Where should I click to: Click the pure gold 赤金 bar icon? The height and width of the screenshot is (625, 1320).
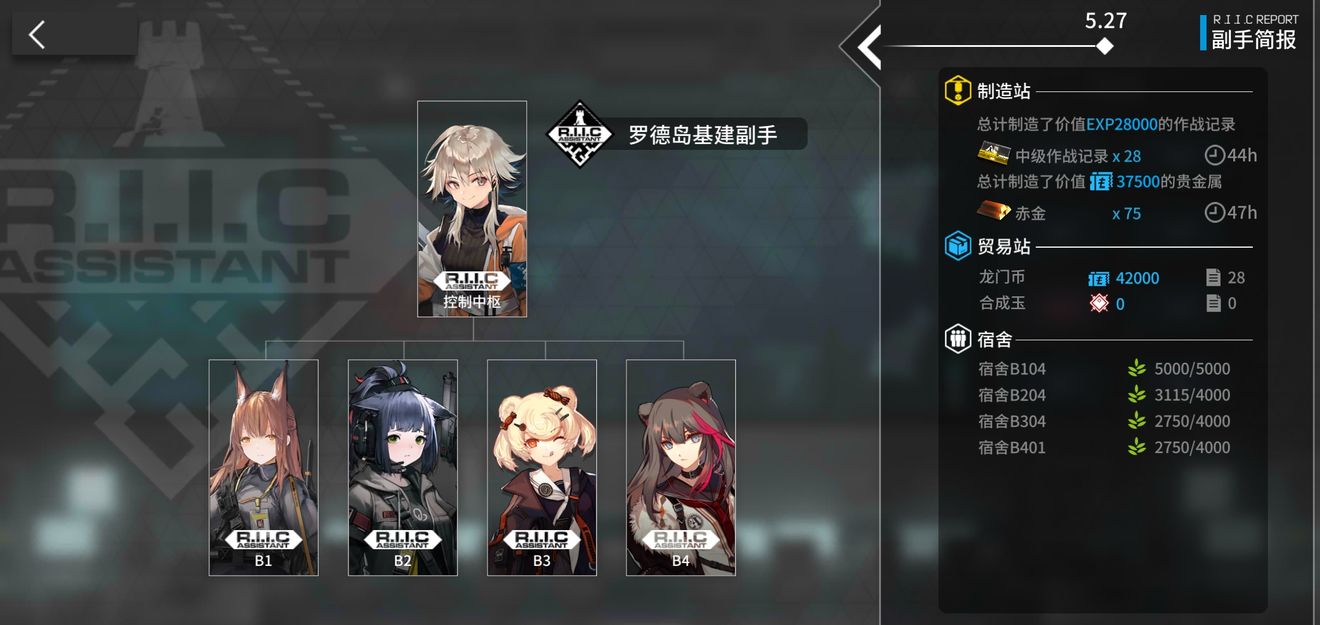993,212
